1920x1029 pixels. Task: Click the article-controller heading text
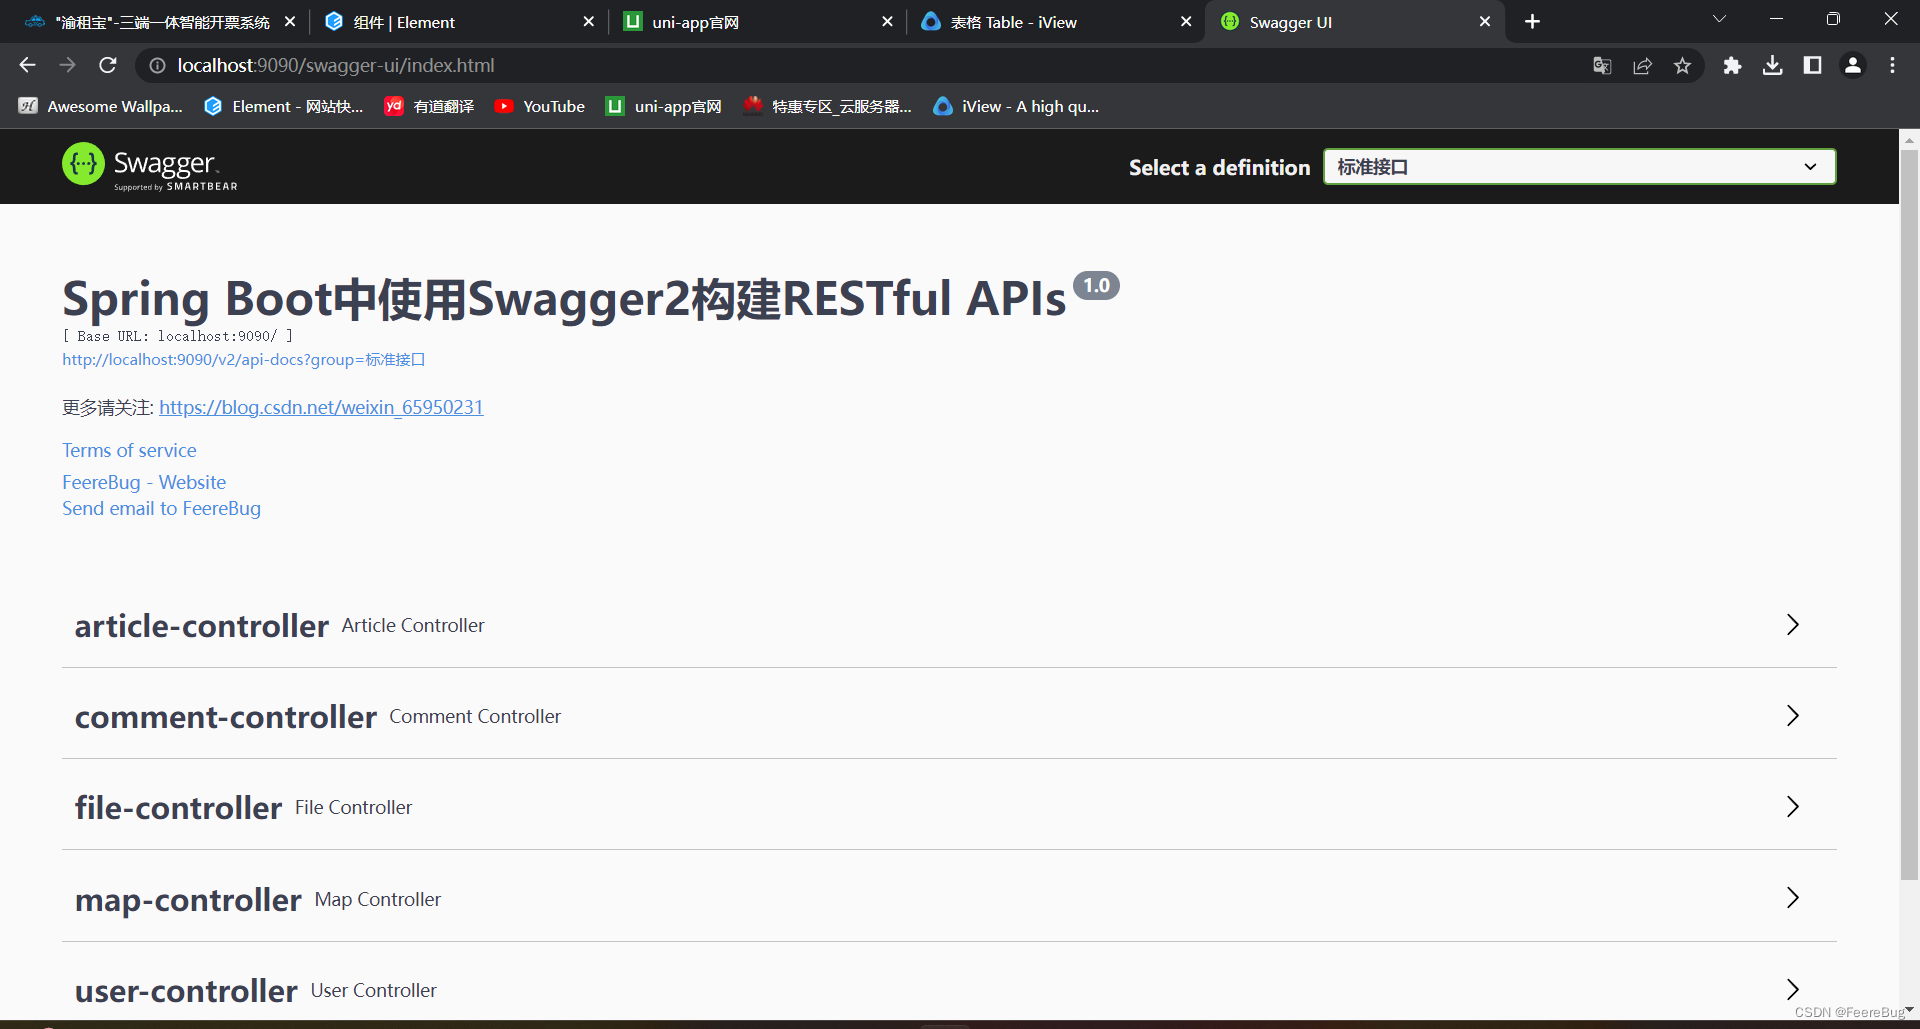[201, 626]
